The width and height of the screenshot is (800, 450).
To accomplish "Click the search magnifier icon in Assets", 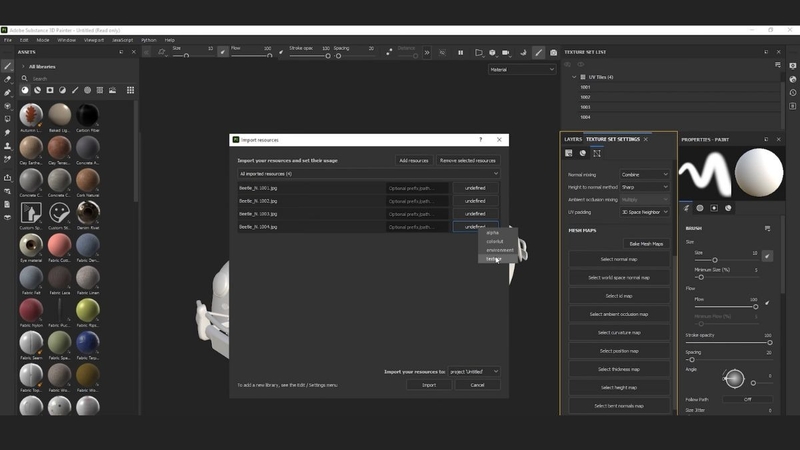I will click(24, 79).
